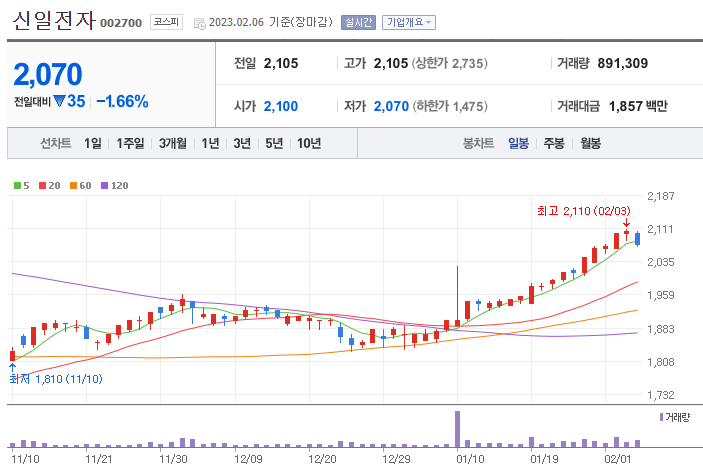Click the 실시간 real-time button
Image resolution: width=703 pixels, height=474 pixels.
click(358, 22)
